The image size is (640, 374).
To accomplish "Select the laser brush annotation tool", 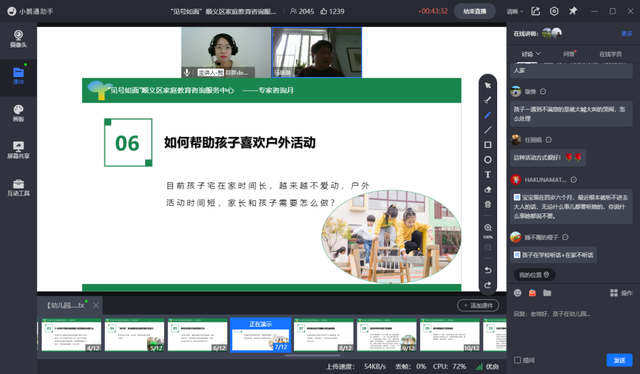I will (x=488, y=100).
